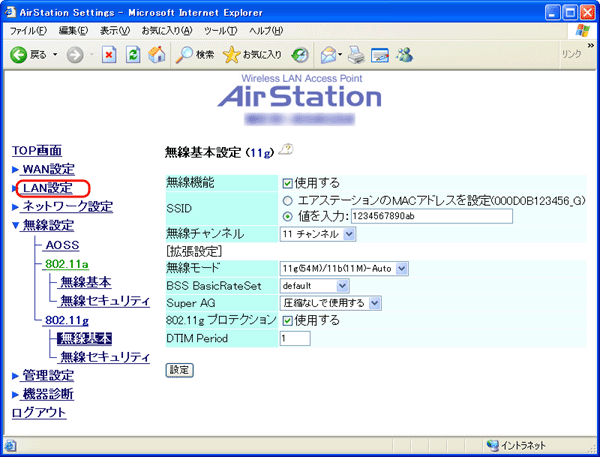Click the Print icon

[x=356, y=55]
